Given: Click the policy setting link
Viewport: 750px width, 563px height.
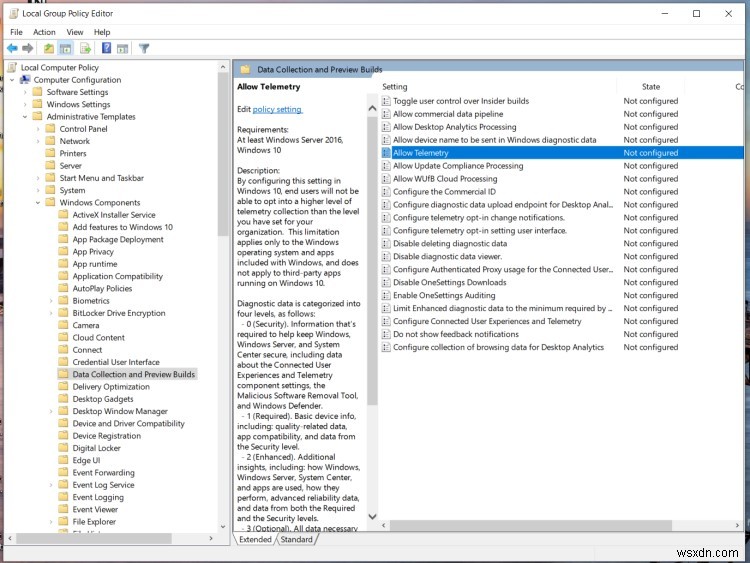Looking at the screenshot, I should (x=277, y=109).
